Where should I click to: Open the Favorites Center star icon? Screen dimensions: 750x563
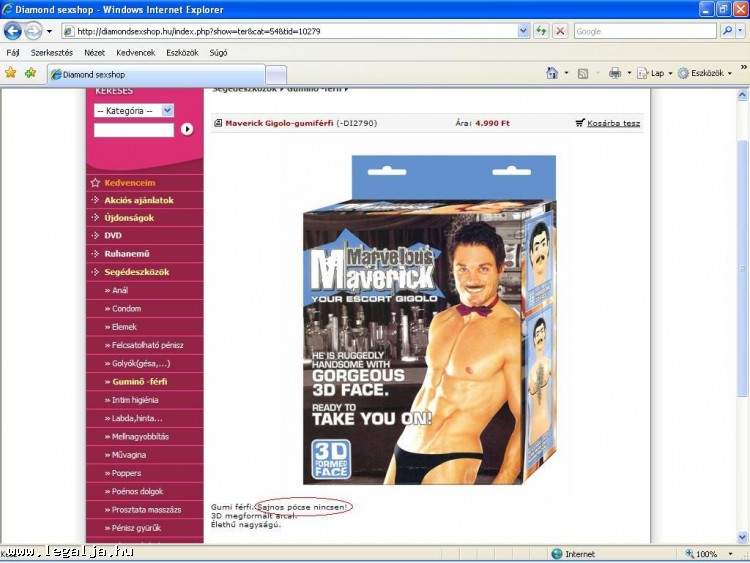tap(11, 73)
